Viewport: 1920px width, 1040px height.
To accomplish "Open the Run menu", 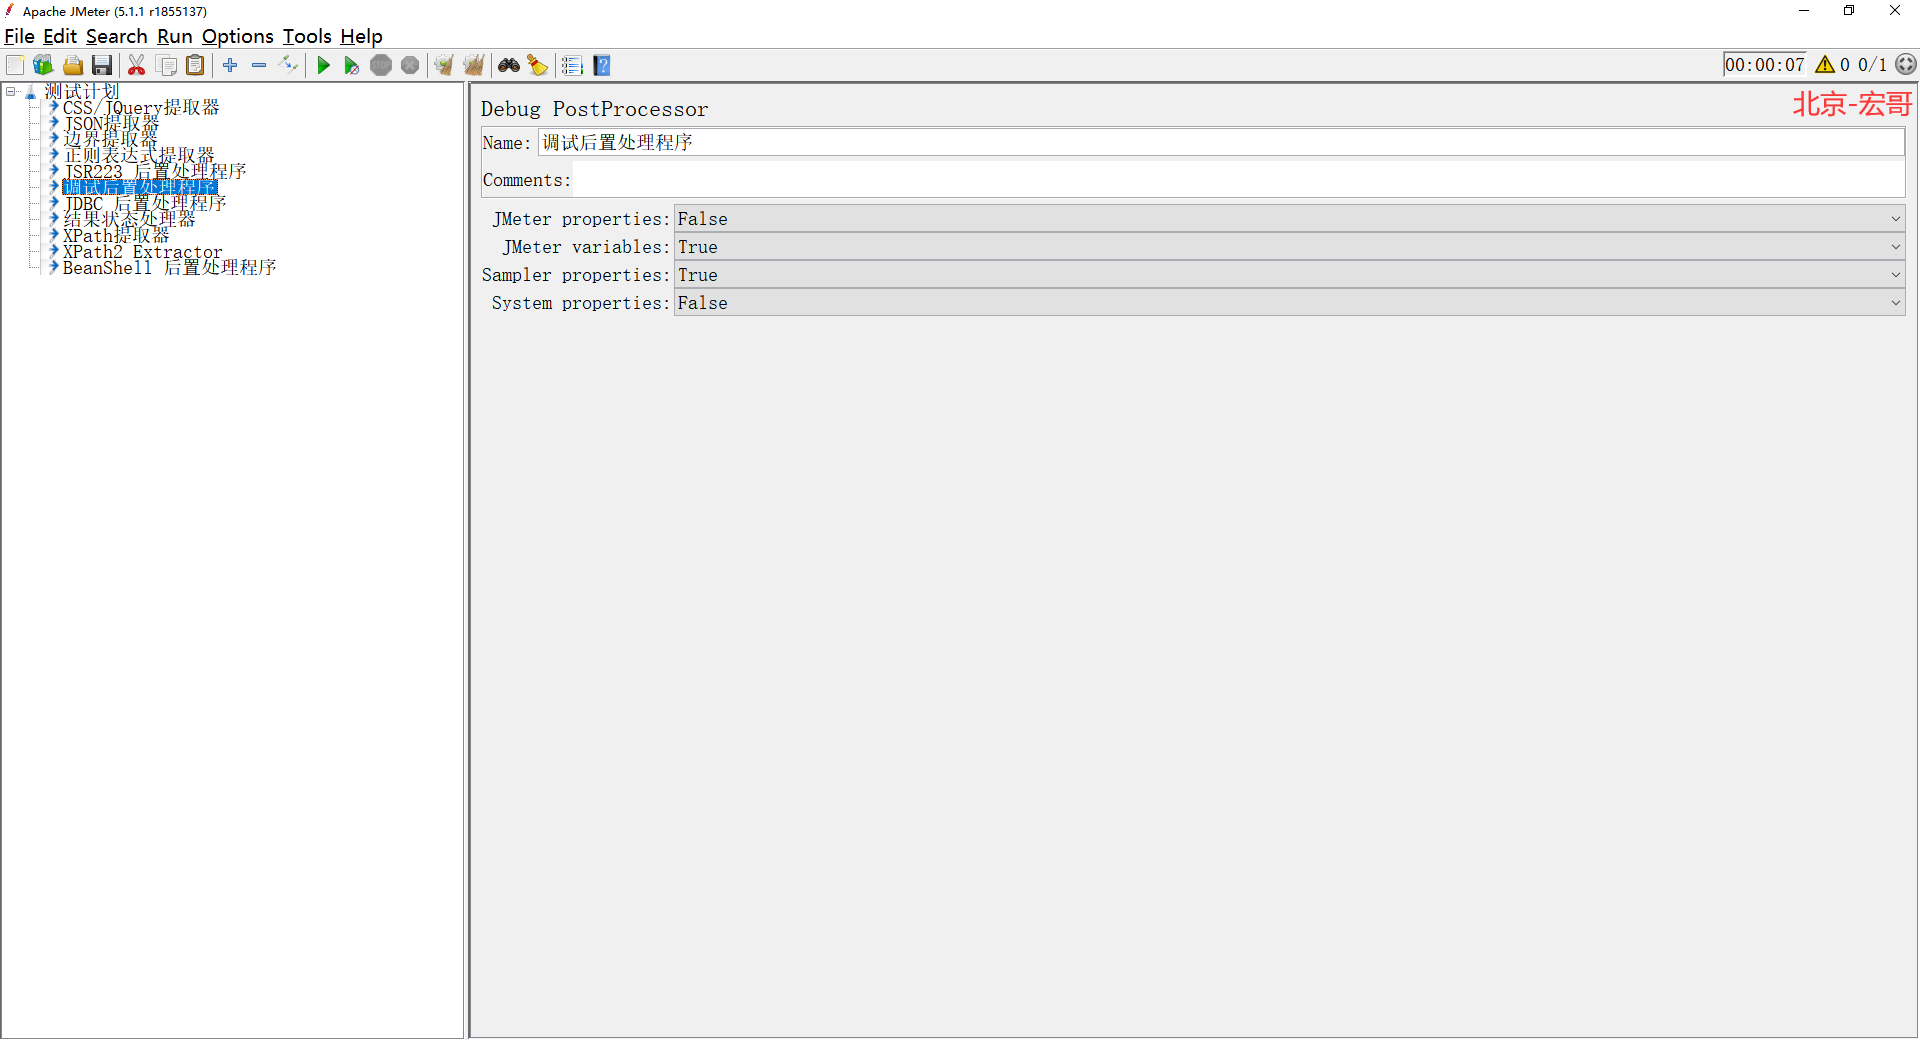I will click(x=175, y=36).
